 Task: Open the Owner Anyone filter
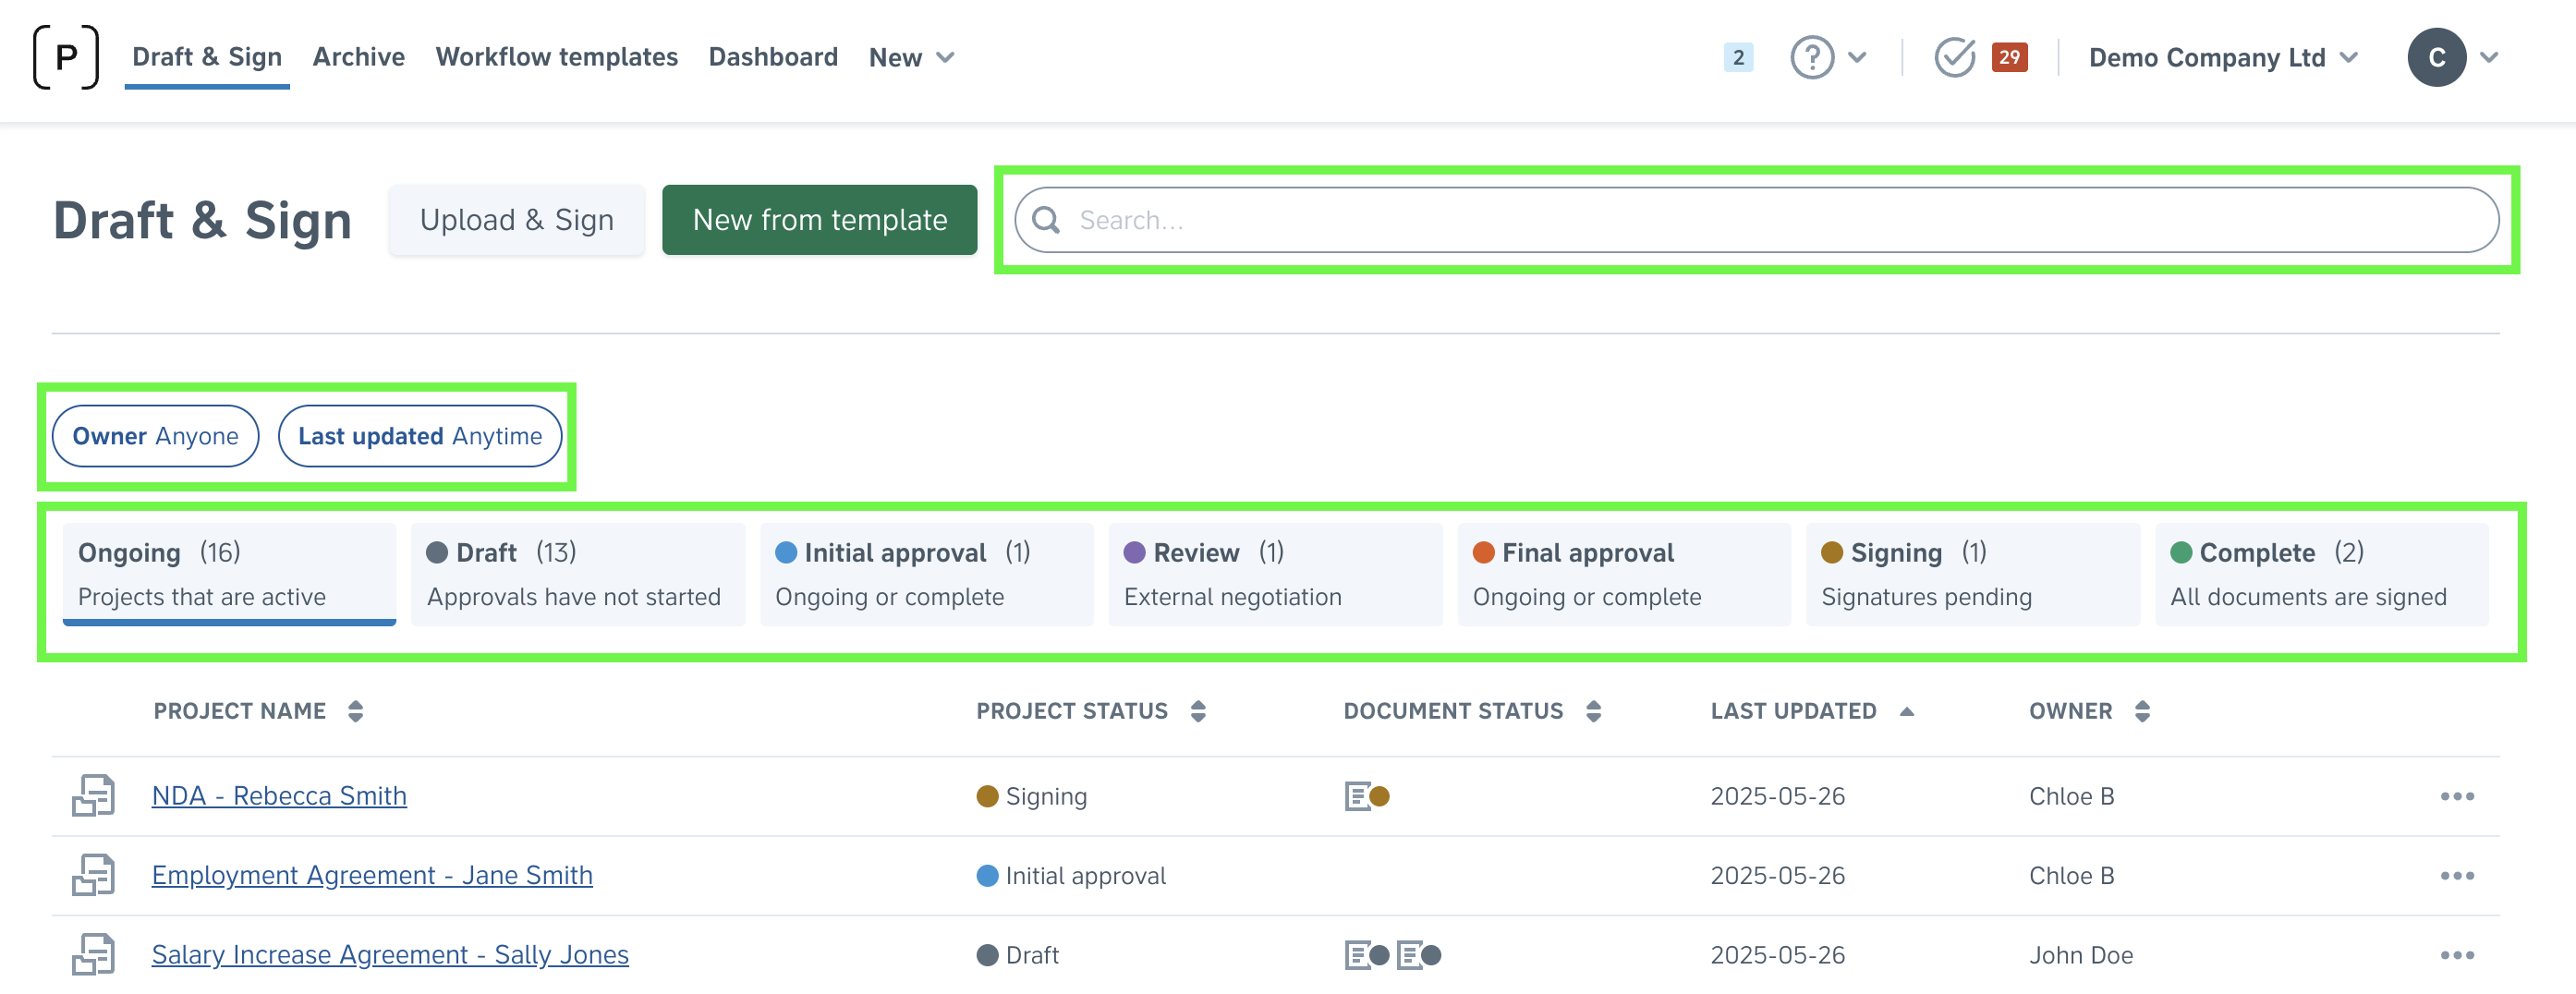coord(155,436)
